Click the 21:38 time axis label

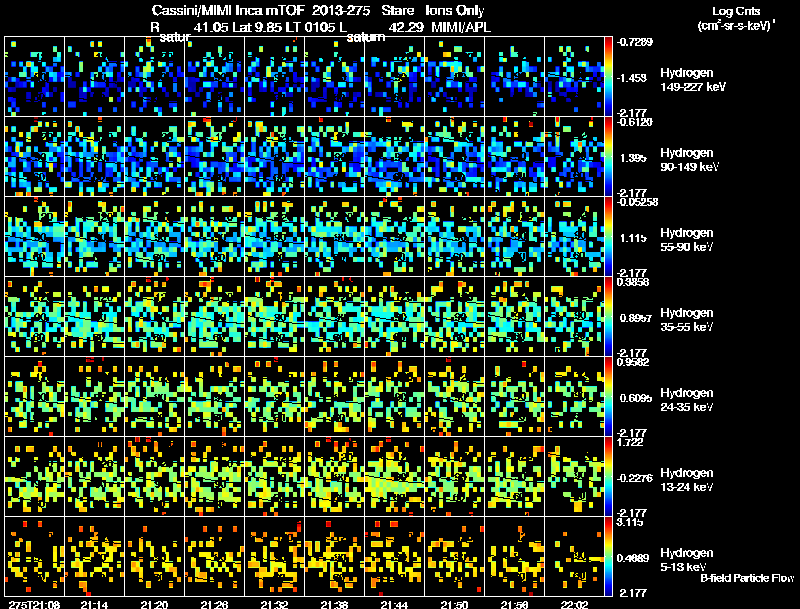click(x=334, y=604)
